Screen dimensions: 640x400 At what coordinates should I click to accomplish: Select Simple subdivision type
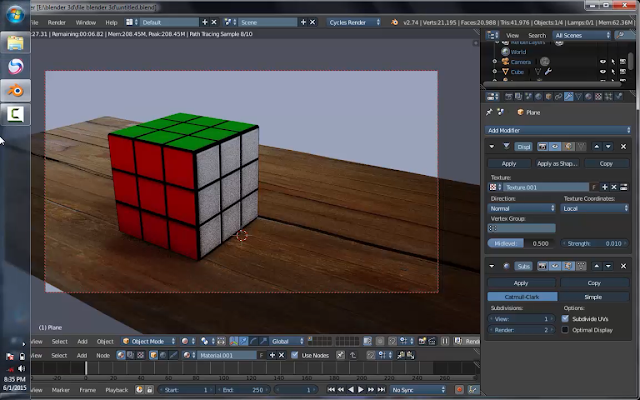pos(593,297)
